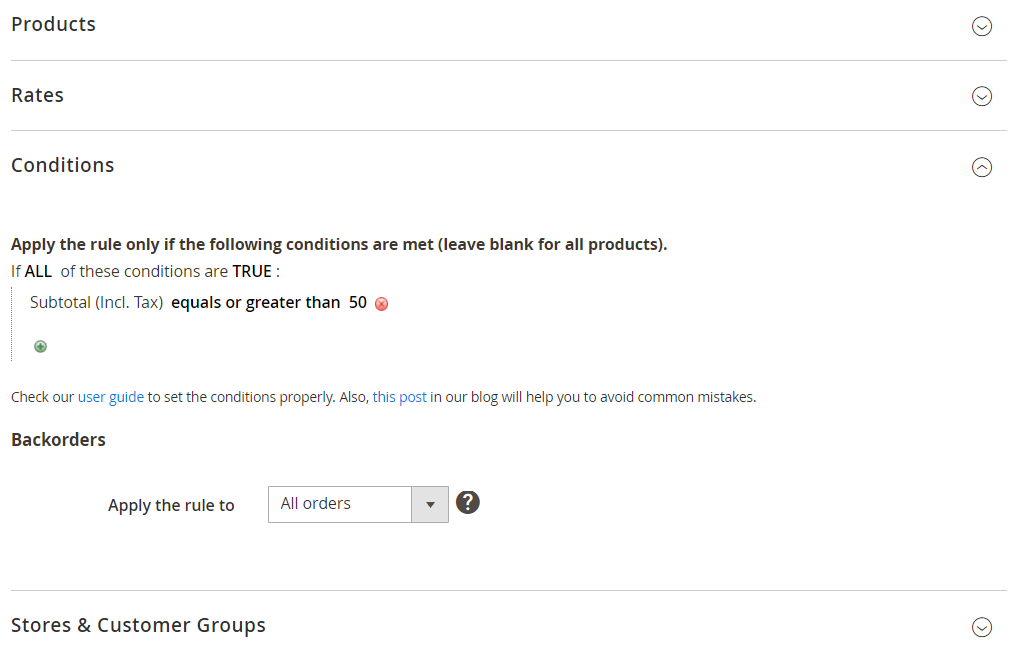Screen dimensions: 1016x648
Task: Expand the Products section chevron
Action: click(982, 26)
